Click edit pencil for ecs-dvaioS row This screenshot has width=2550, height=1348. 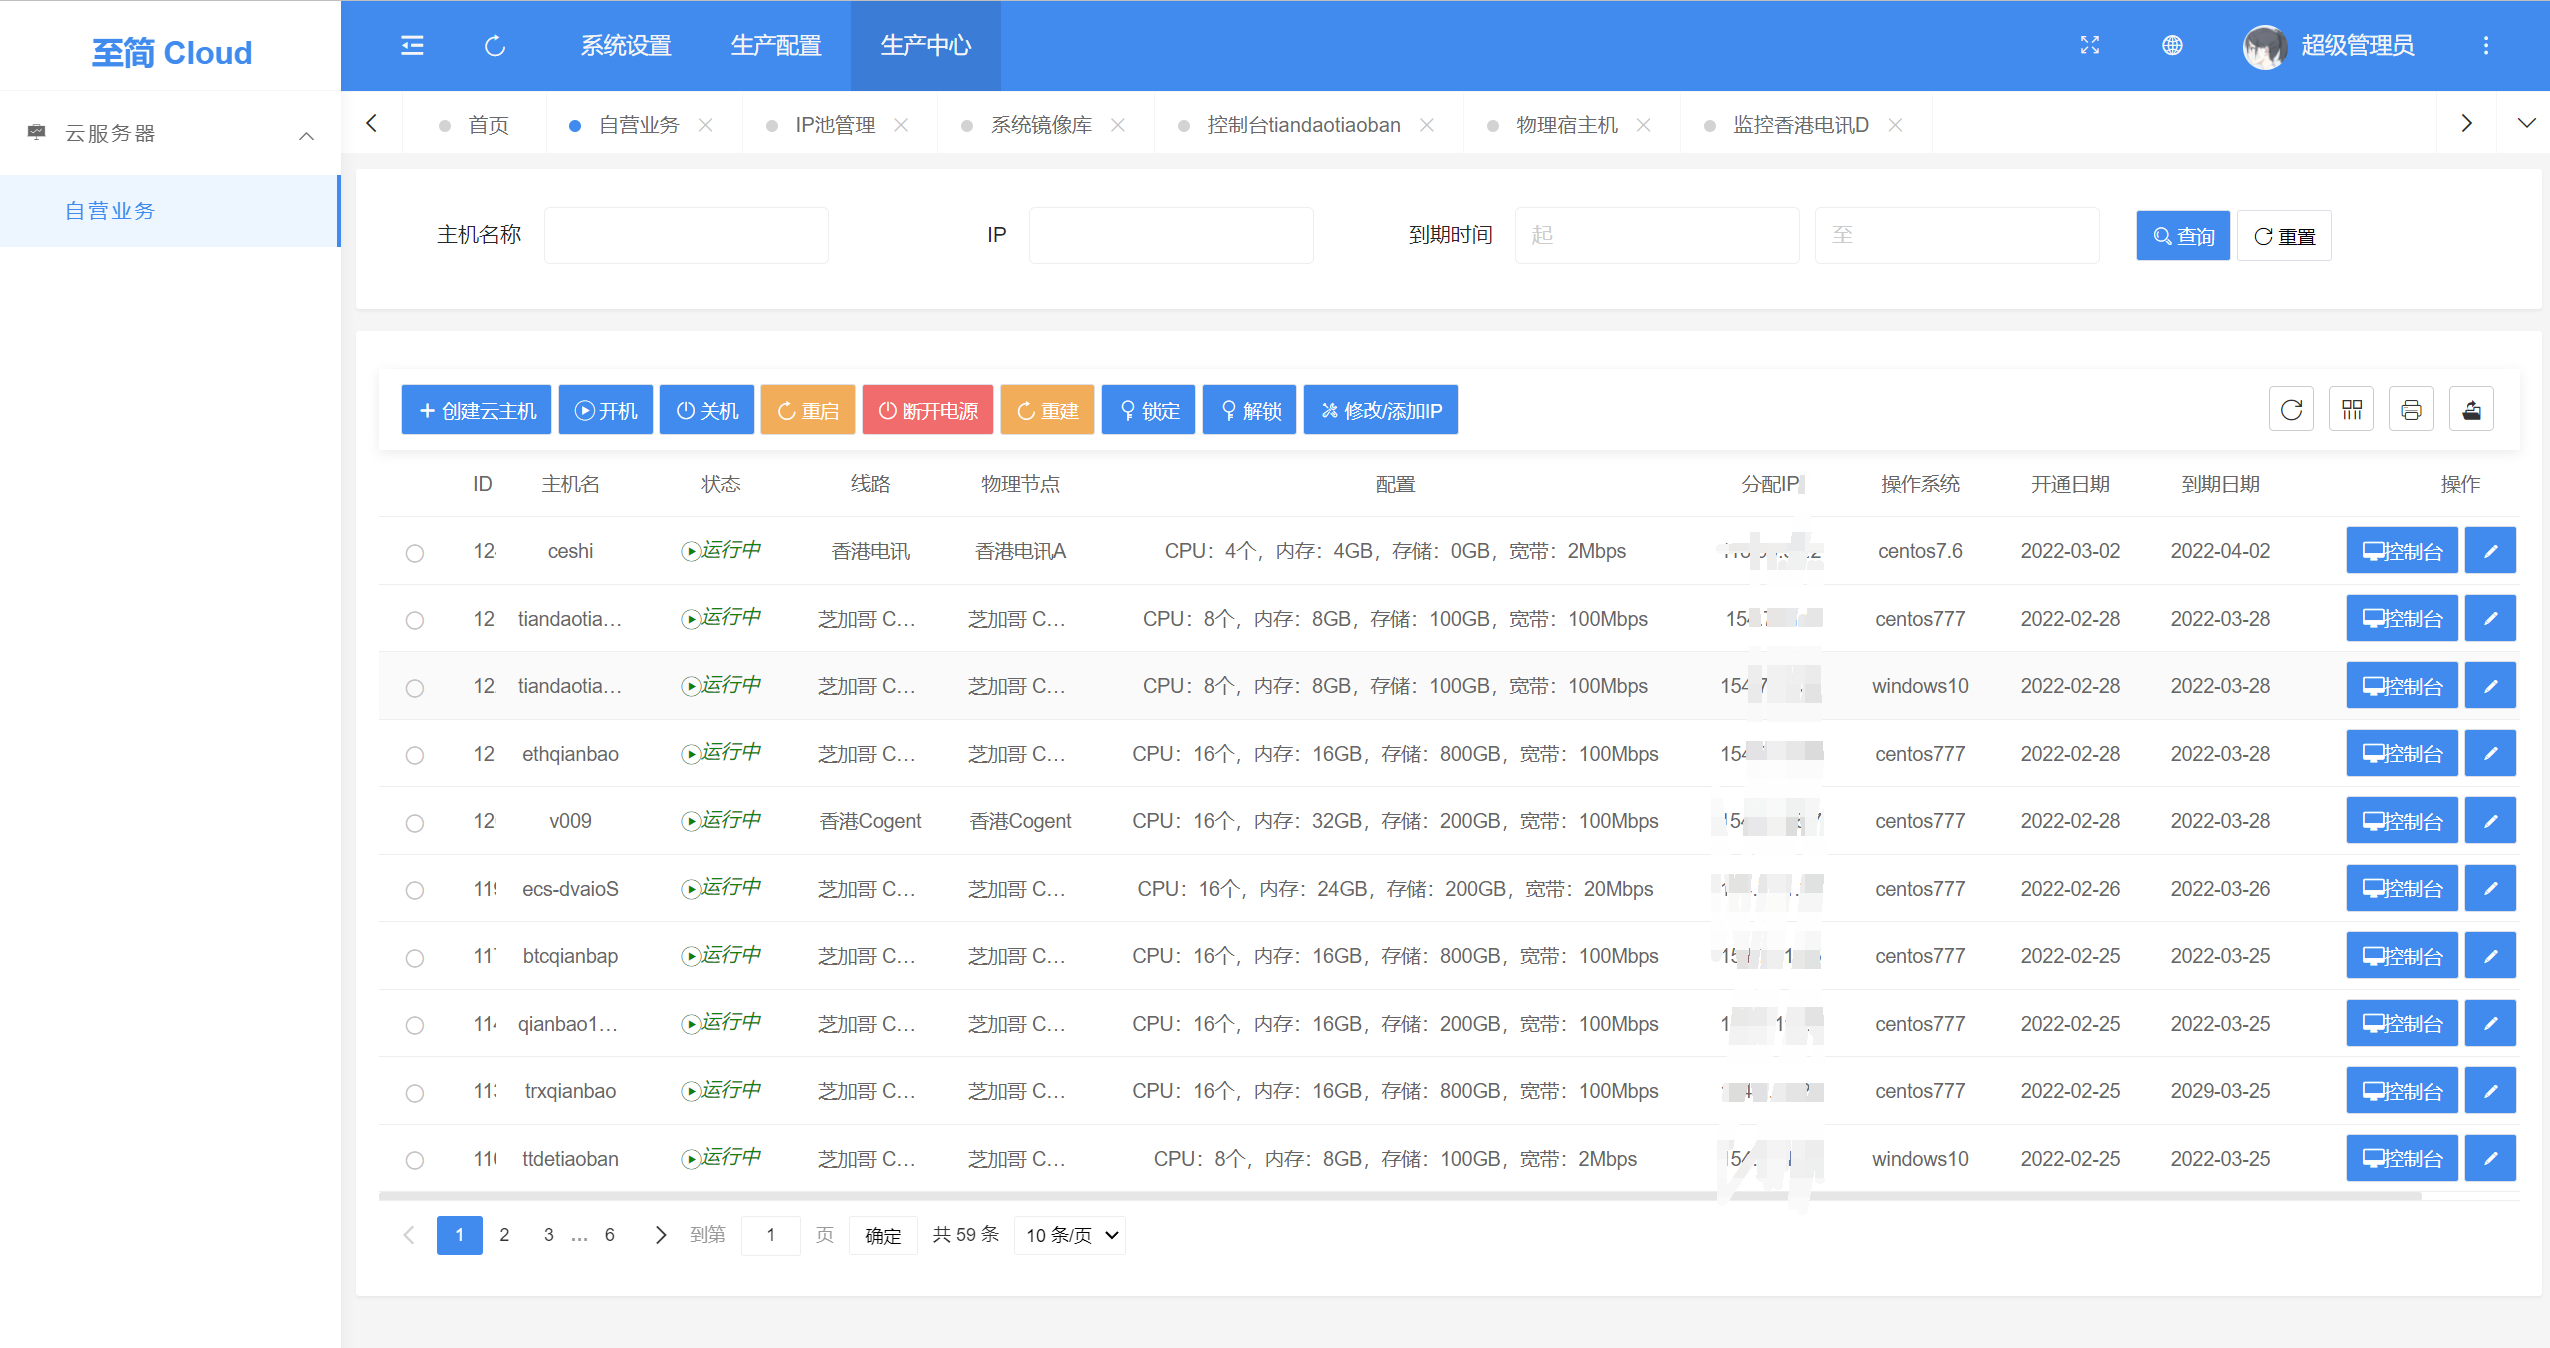(x=2490, y=888)
